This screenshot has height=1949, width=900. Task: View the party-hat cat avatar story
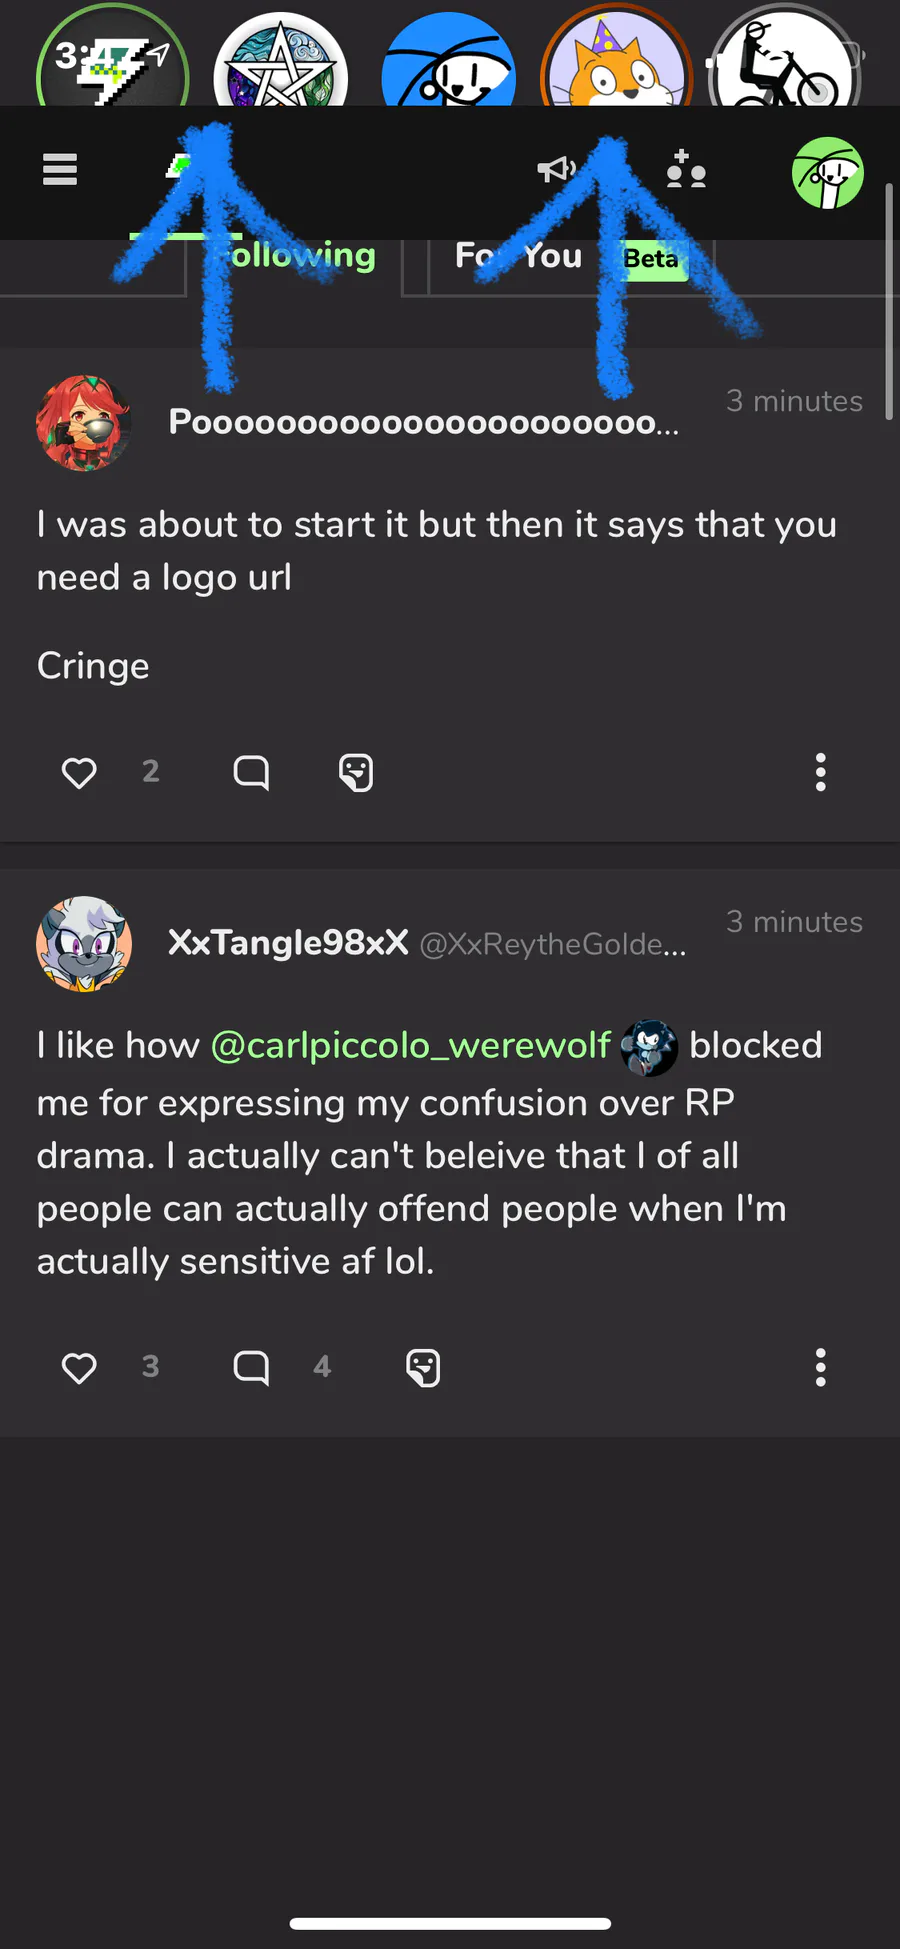point(616,62)
